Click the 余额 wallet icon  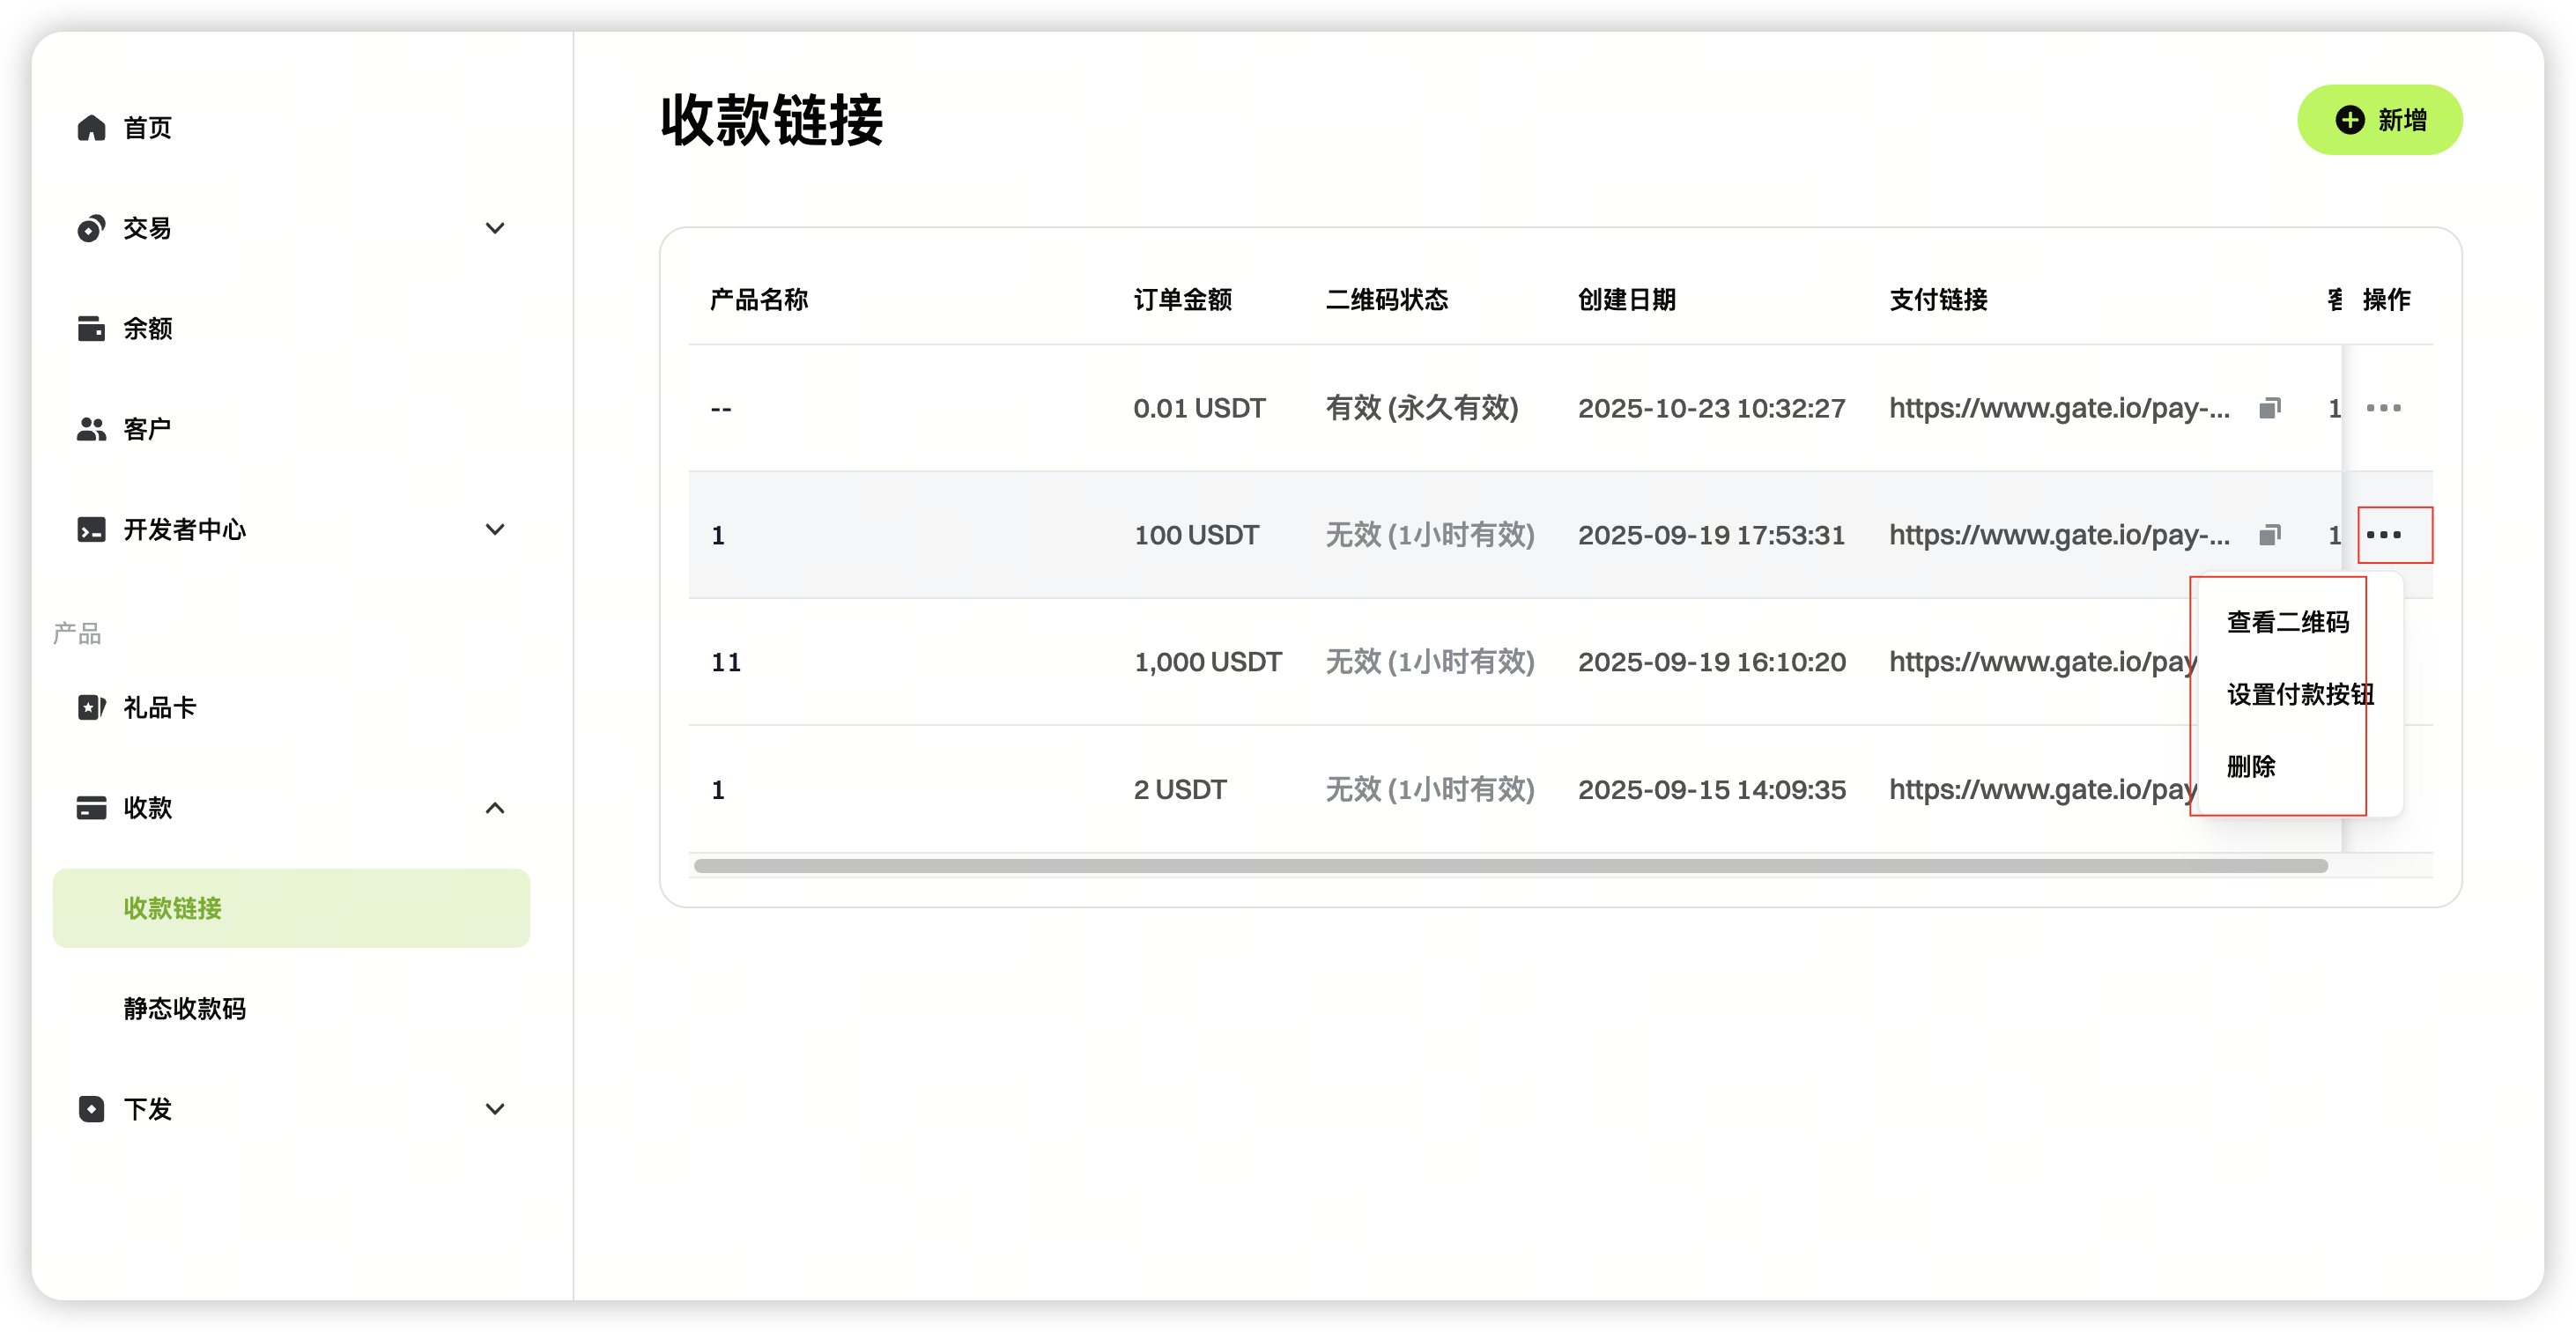(91, 328)
